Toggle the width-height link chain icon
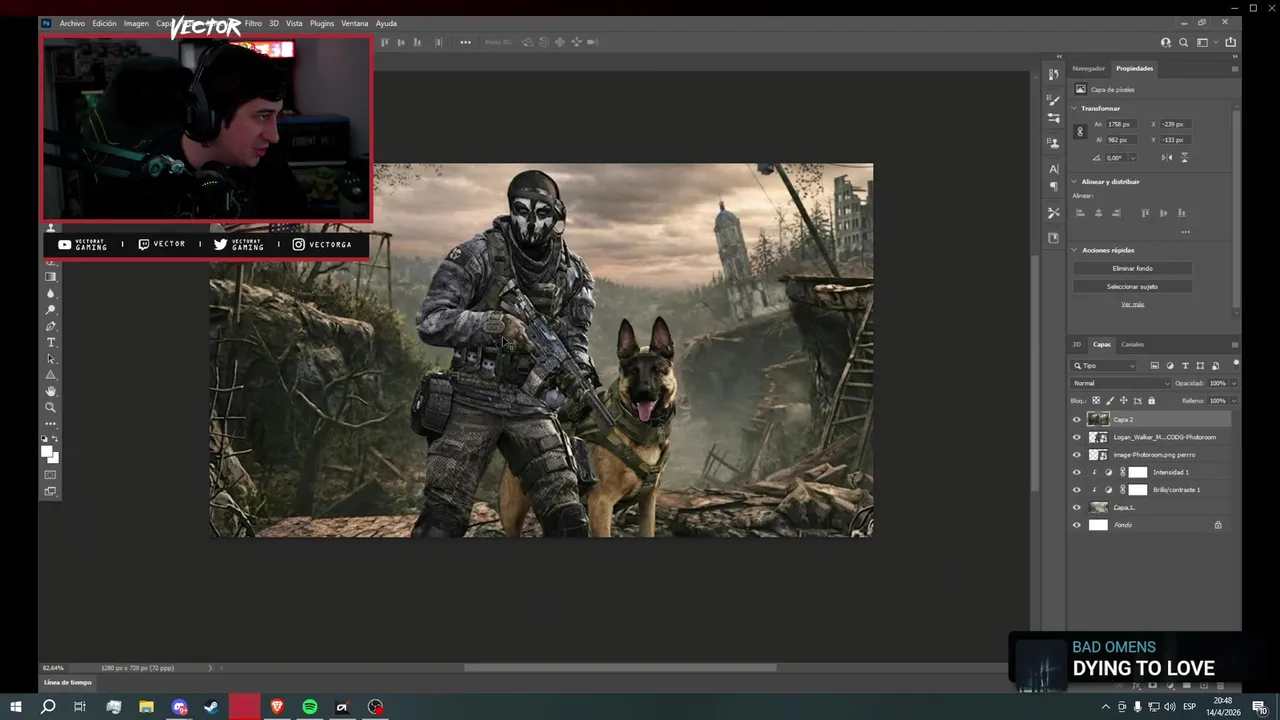 tap(1080, 132)
